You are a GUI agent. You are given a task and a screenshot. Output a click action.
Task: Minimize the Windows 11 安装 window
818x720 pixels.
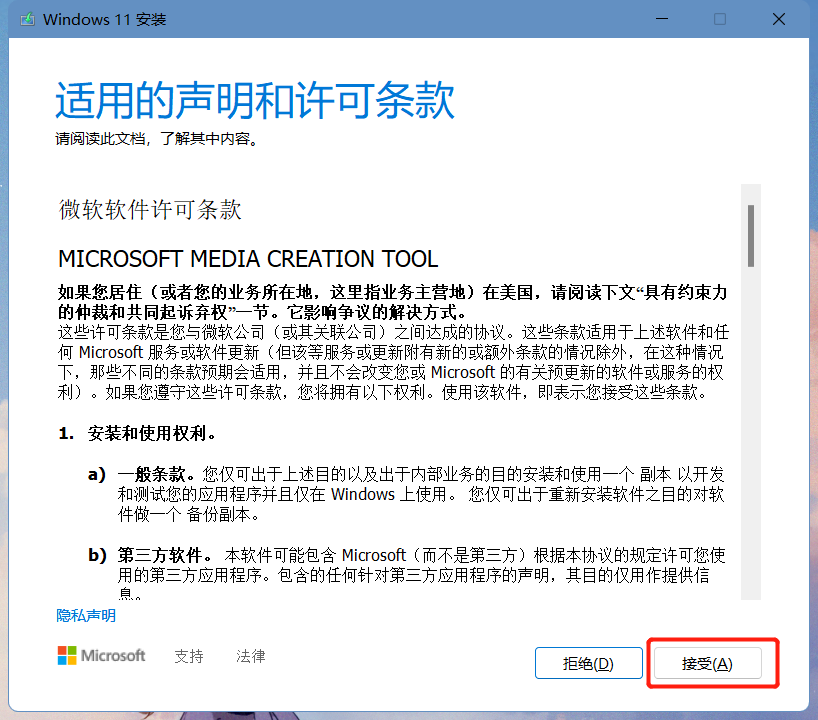(x=662, y=19)
